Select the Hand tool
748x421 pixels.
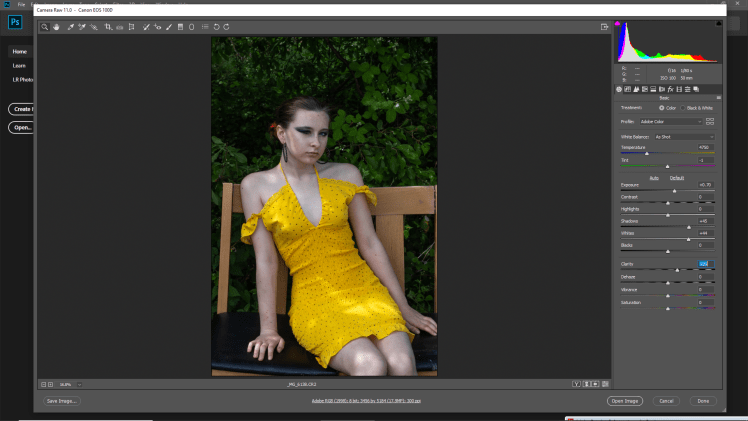pyautogui.click(x=57, y=27)
